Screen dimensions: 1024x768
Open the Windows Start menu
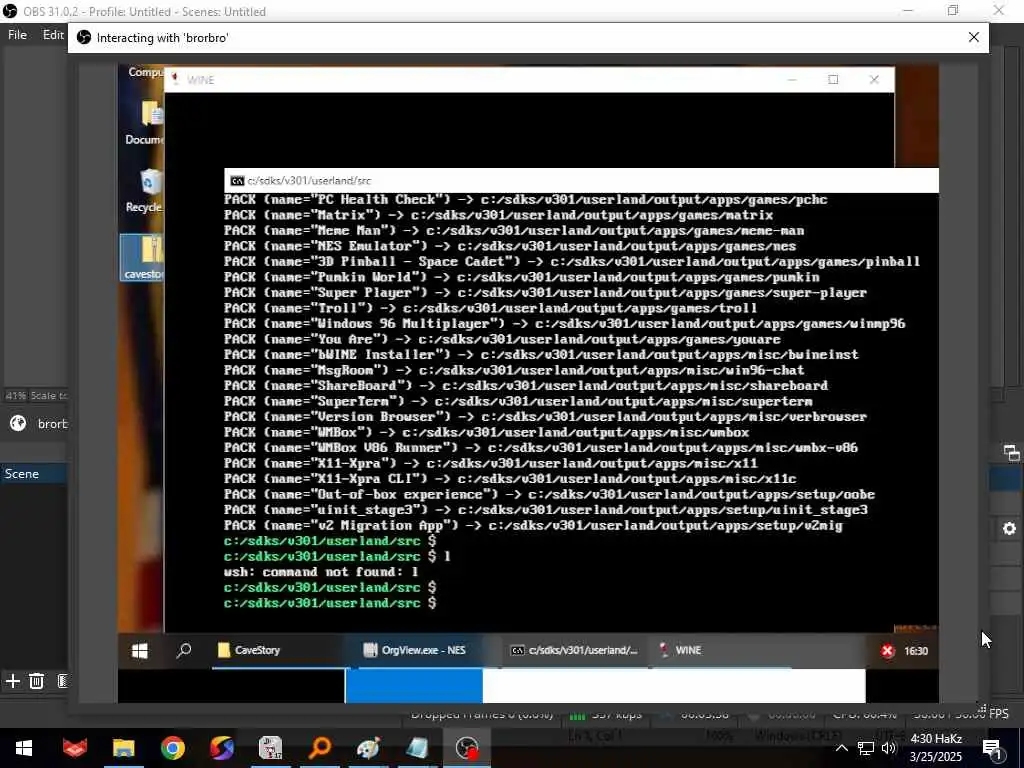[x=24, y=748]
